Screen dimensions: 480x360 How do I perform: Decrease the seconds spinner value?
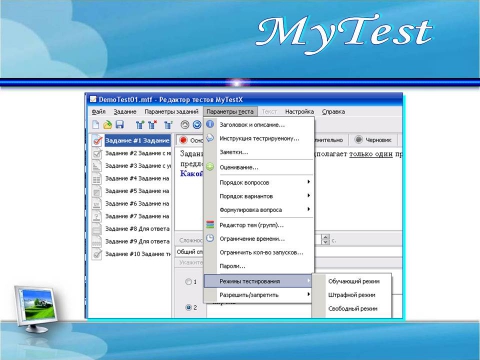(326, 242)
